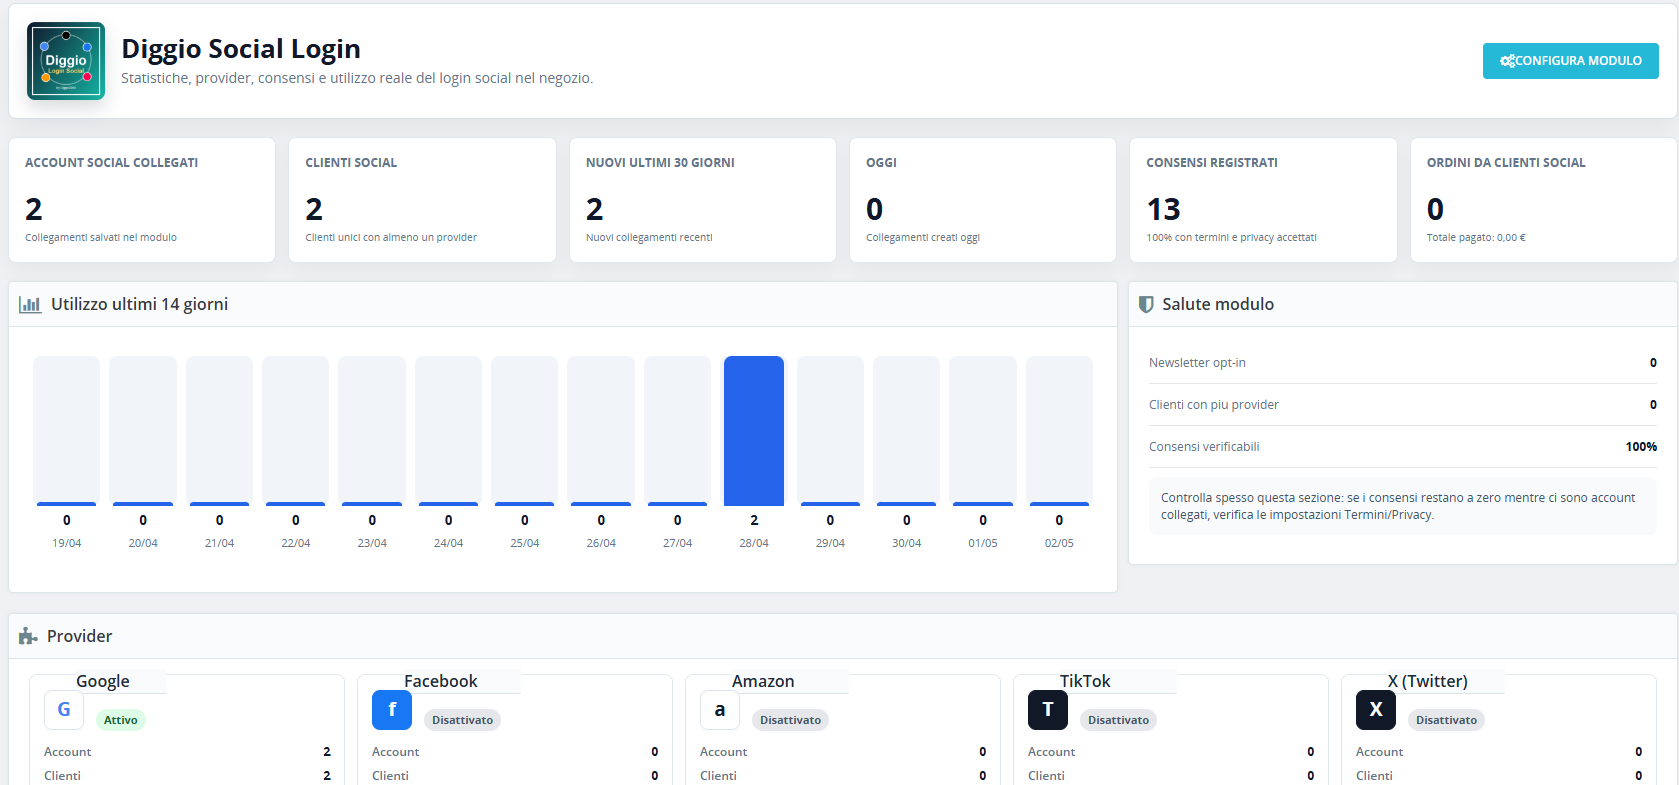Click the X (Twitter) provider icon
Image resolution: width=1679 pixels, height=785 pixels.
tap(1376, 710)
